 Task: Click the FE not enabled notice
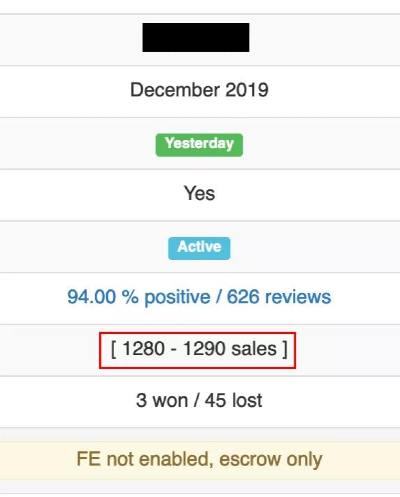click(199, 459)
